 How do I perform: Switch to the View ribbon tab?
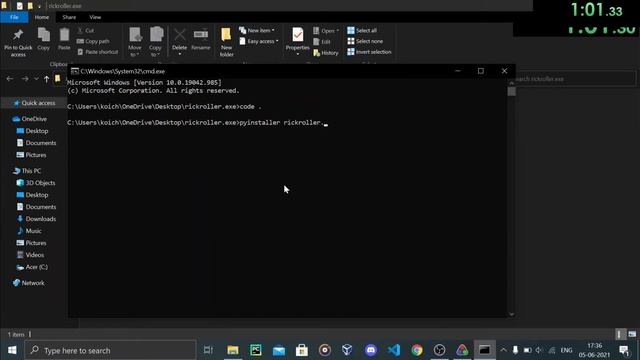click(x=95, y=17)
